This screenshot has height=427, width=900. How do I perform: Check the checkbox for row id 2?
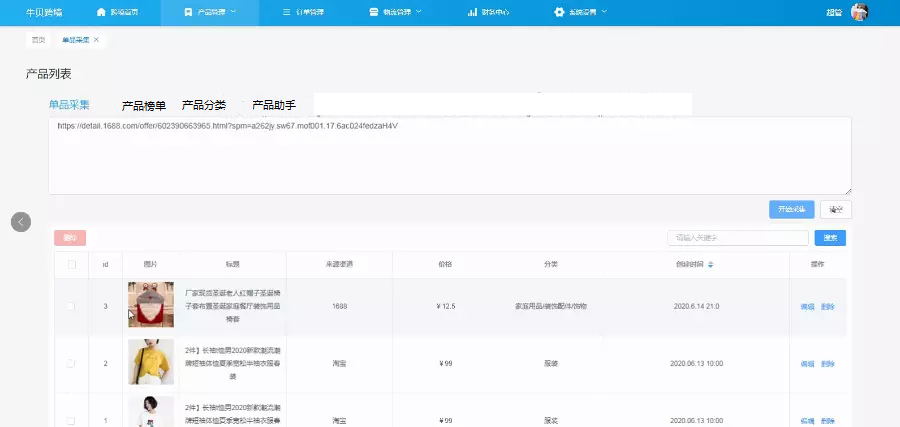click(x=71, y=362)
